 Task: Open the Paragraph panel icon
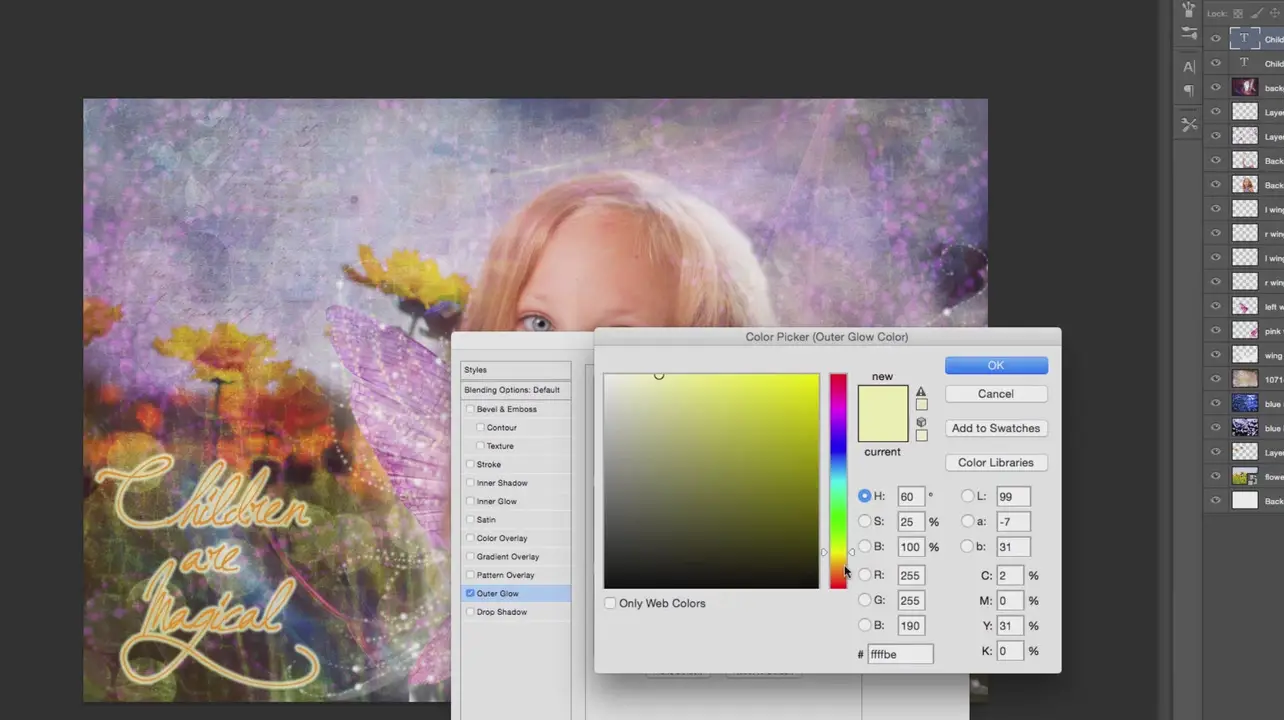click(x=1189, y=91)
